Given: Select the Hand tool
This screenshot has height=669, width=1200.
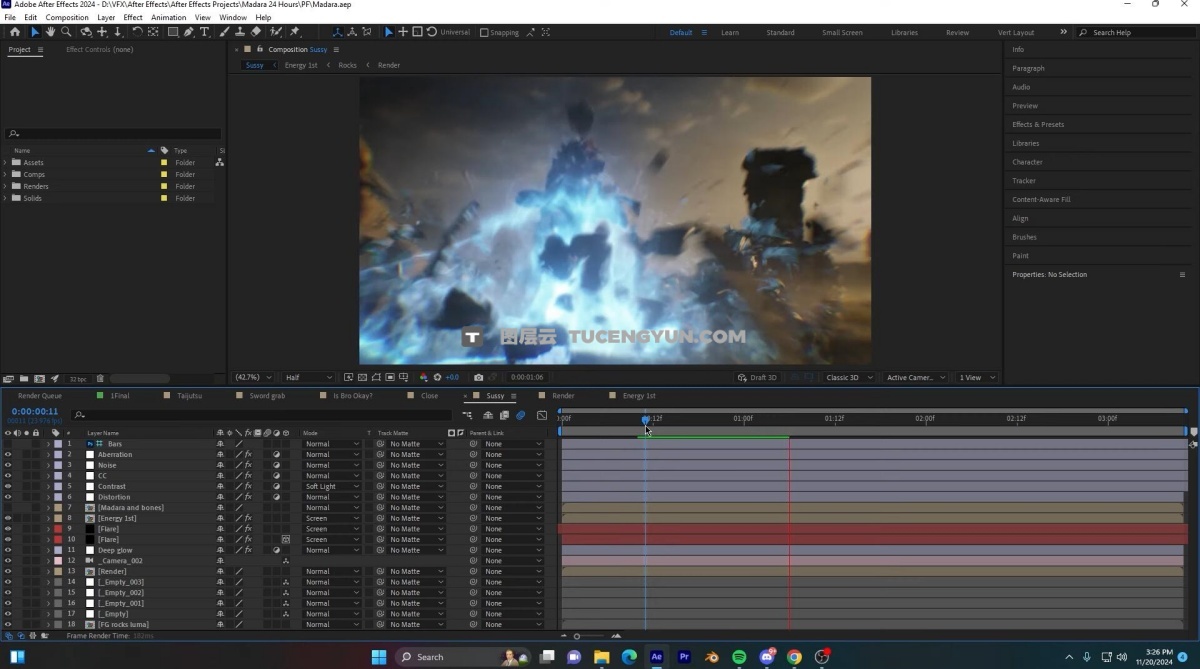Looking at the screenshot, I should click(x=50, y=32).
